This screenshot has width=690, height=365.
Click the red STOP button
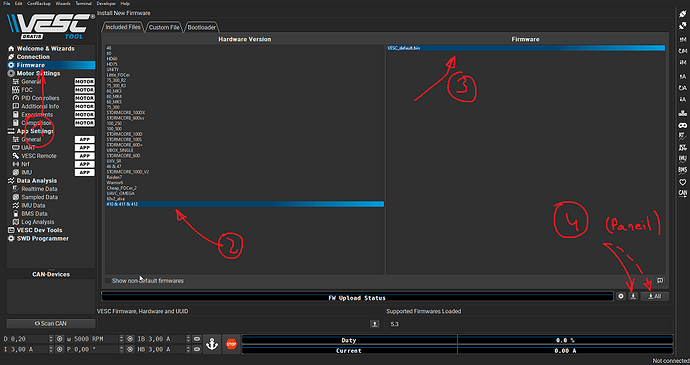tap(231, 344)
